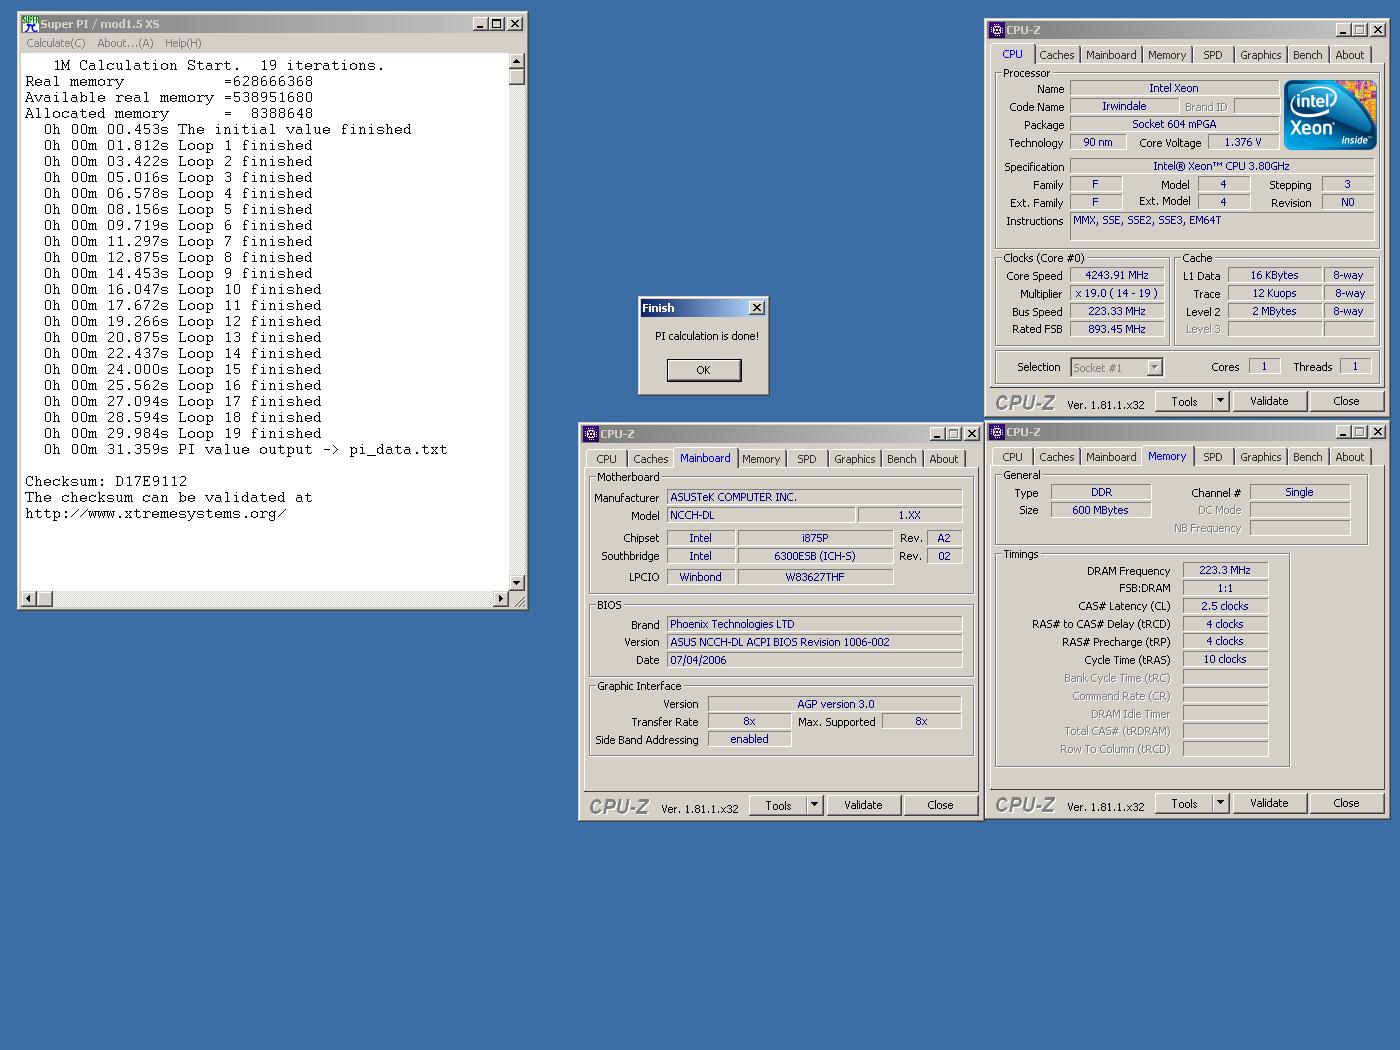Click the CAS# Latency 2.5 clocks value
Image resolution: width=1400 pixels, height=1050 pixels.
1225,606
